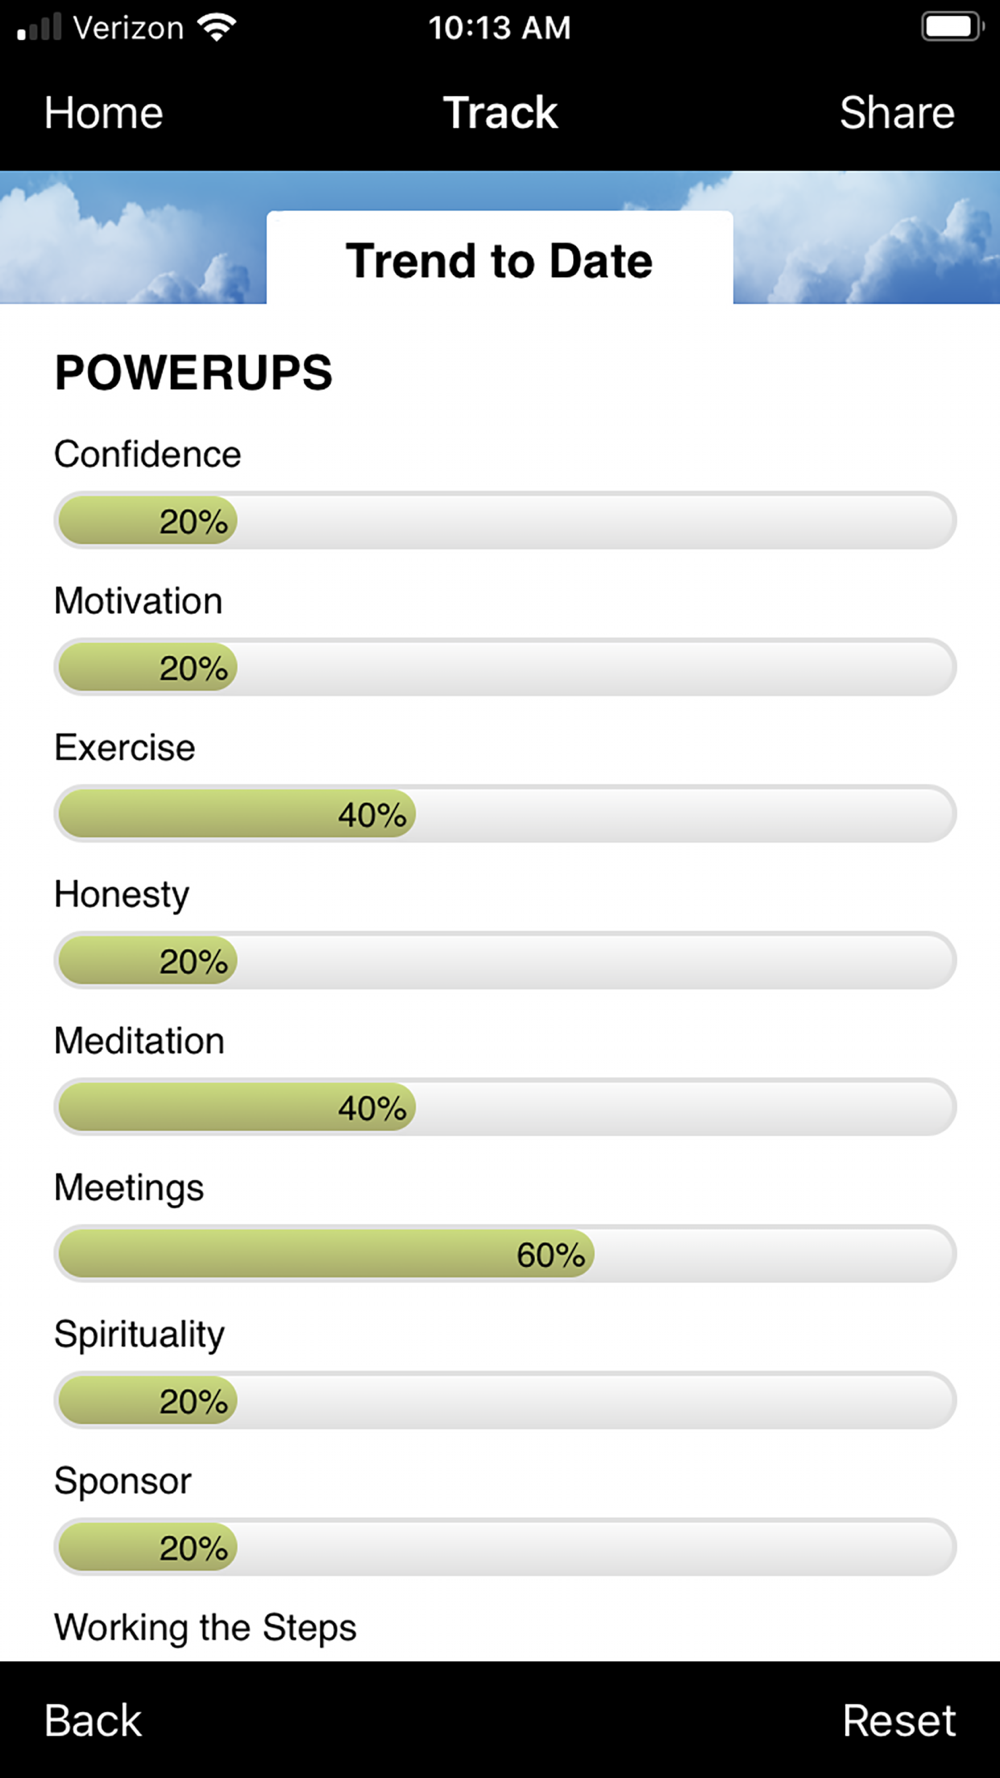Click the Spirituality progress bar
The image size is (1000, 1778).
click(505, 1400)
